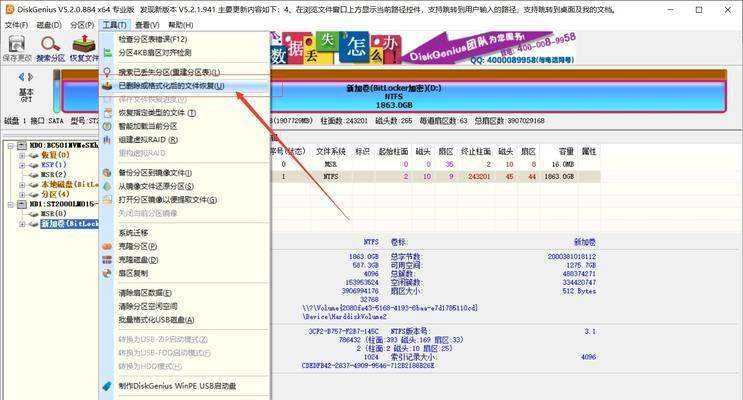Click the 1863.0GB capacity cell
Image resolution: width=743 pixels, height=400 pixels.
click(x=559, y=176)
